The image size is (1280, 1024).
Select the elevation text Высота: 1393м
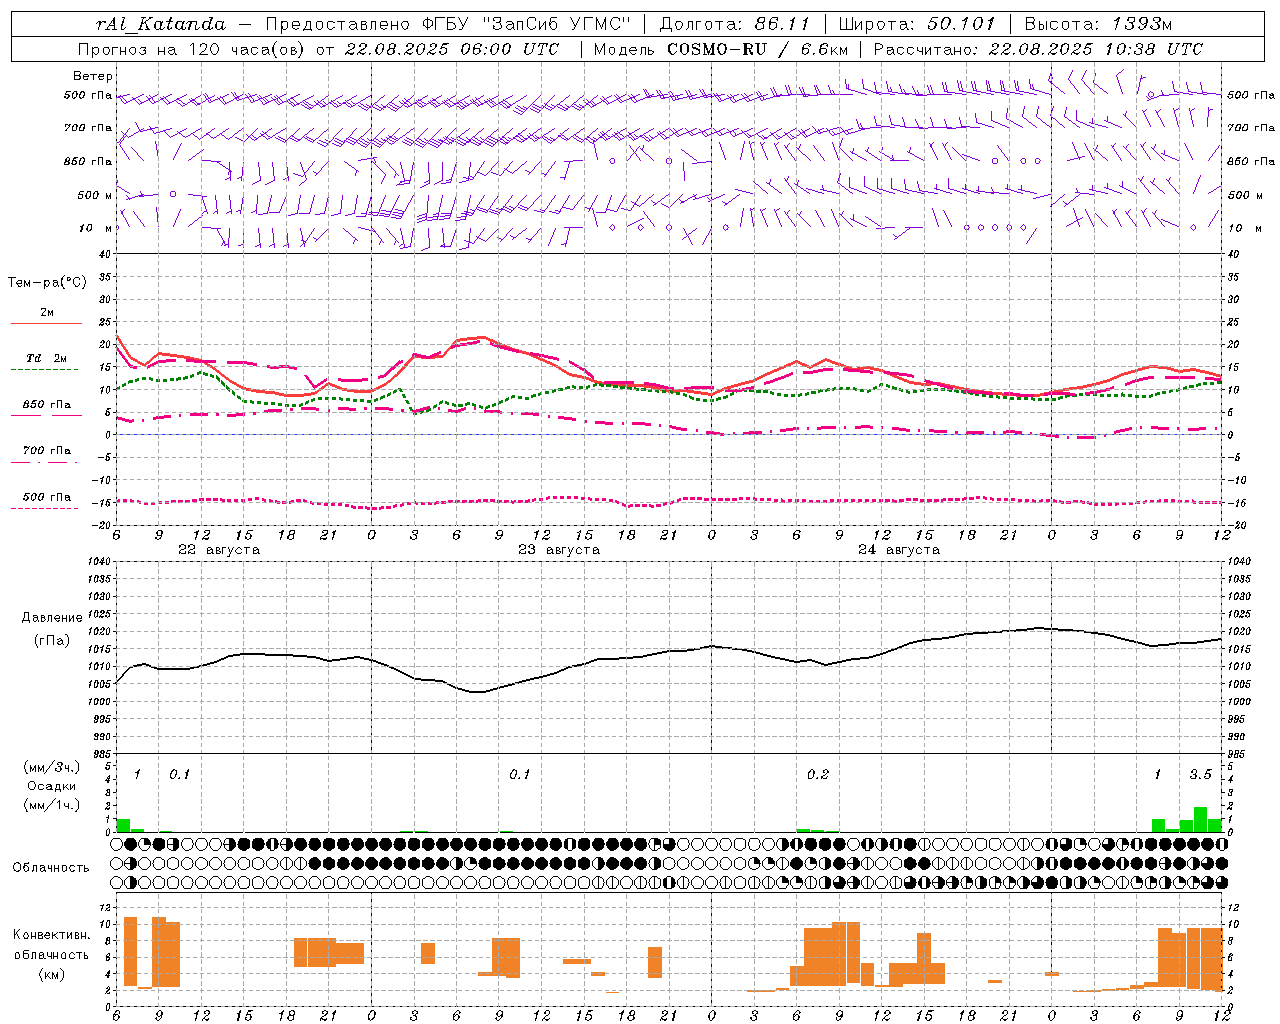click(1098, 24)
